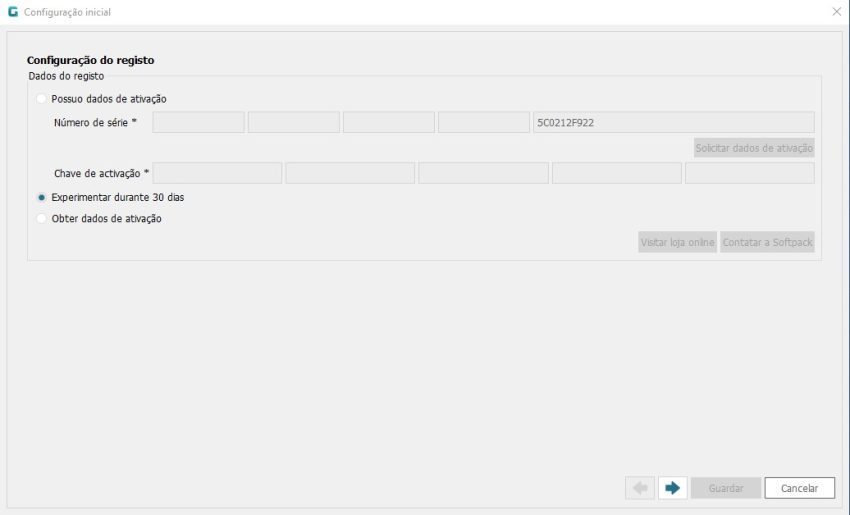Image resolution: width=850 pixels, height=515 pixels.
Task: Click the third Número de série field
Action: click(388, 123)
